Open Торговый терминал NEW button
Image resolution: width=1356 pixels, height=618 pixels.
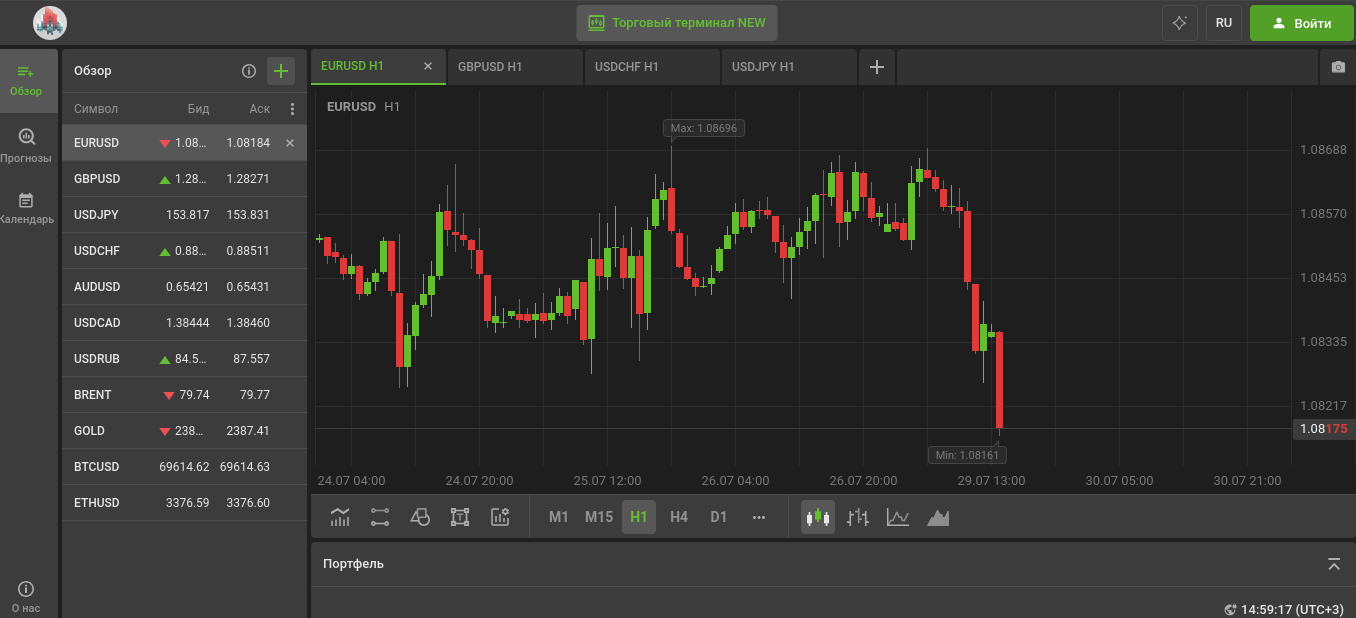point(677,23)
